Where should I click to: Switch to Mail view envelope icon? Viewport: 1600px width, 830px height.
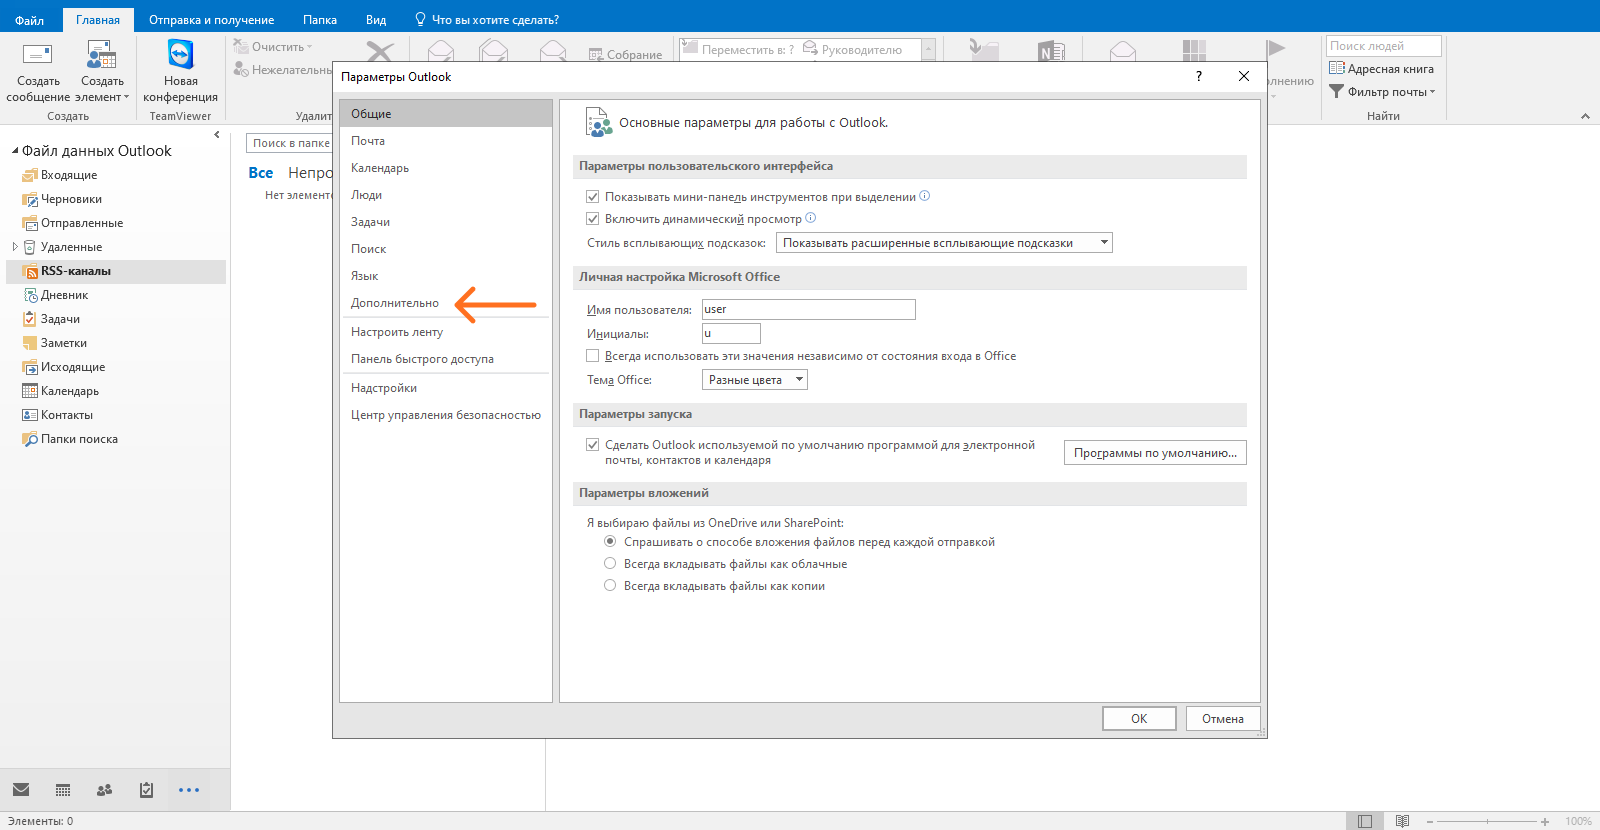[21, 790]
